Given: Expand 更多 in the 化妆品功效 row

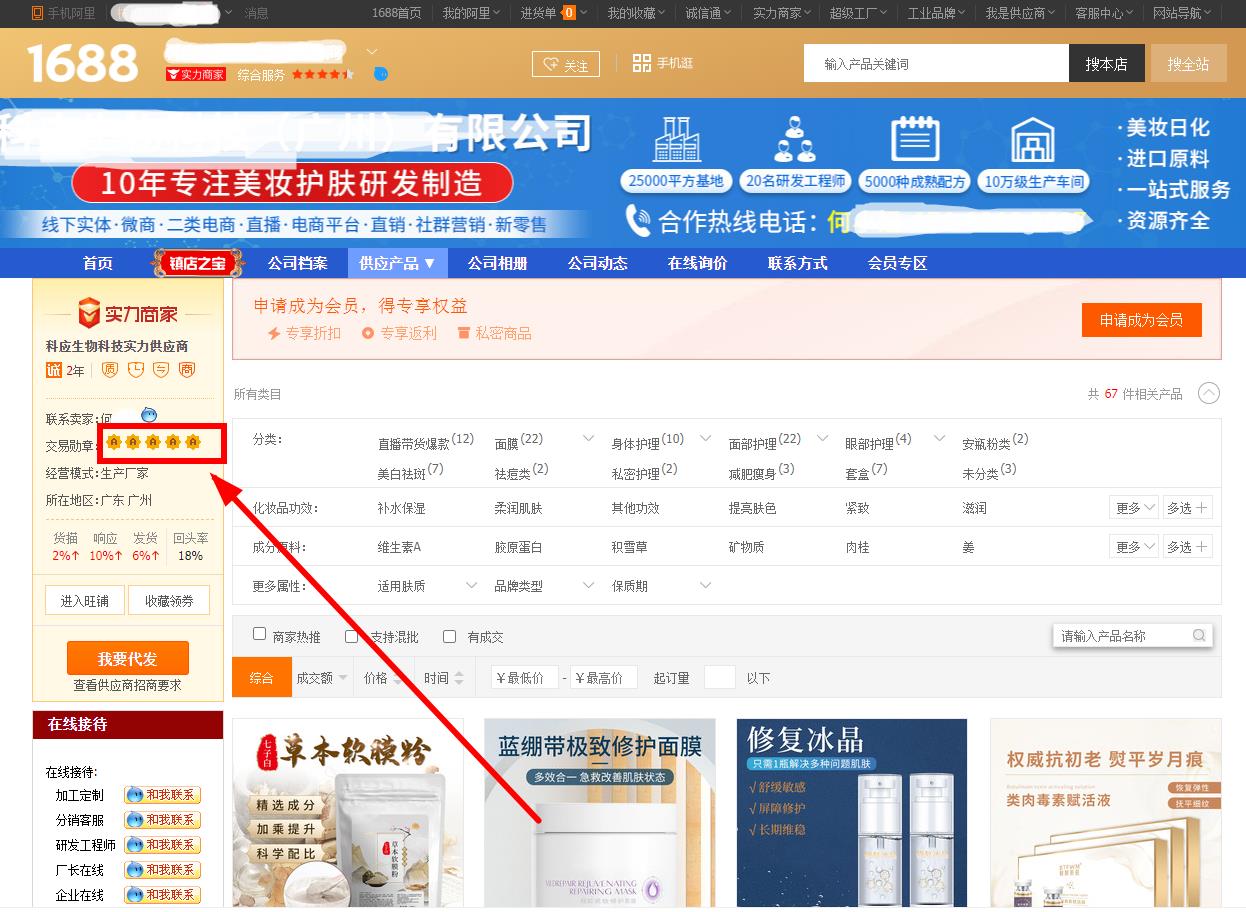Looking at the screenshot, I should click(x=1133, y=508).
